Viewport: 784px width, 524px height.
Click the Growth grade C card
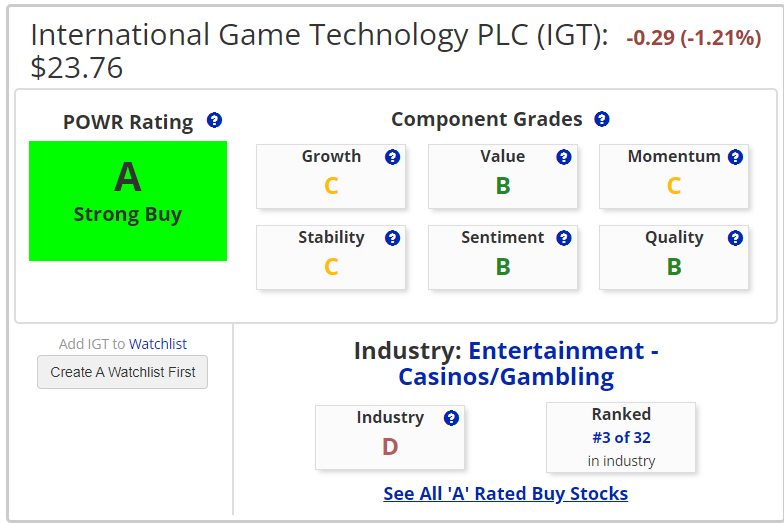point(331,176)
